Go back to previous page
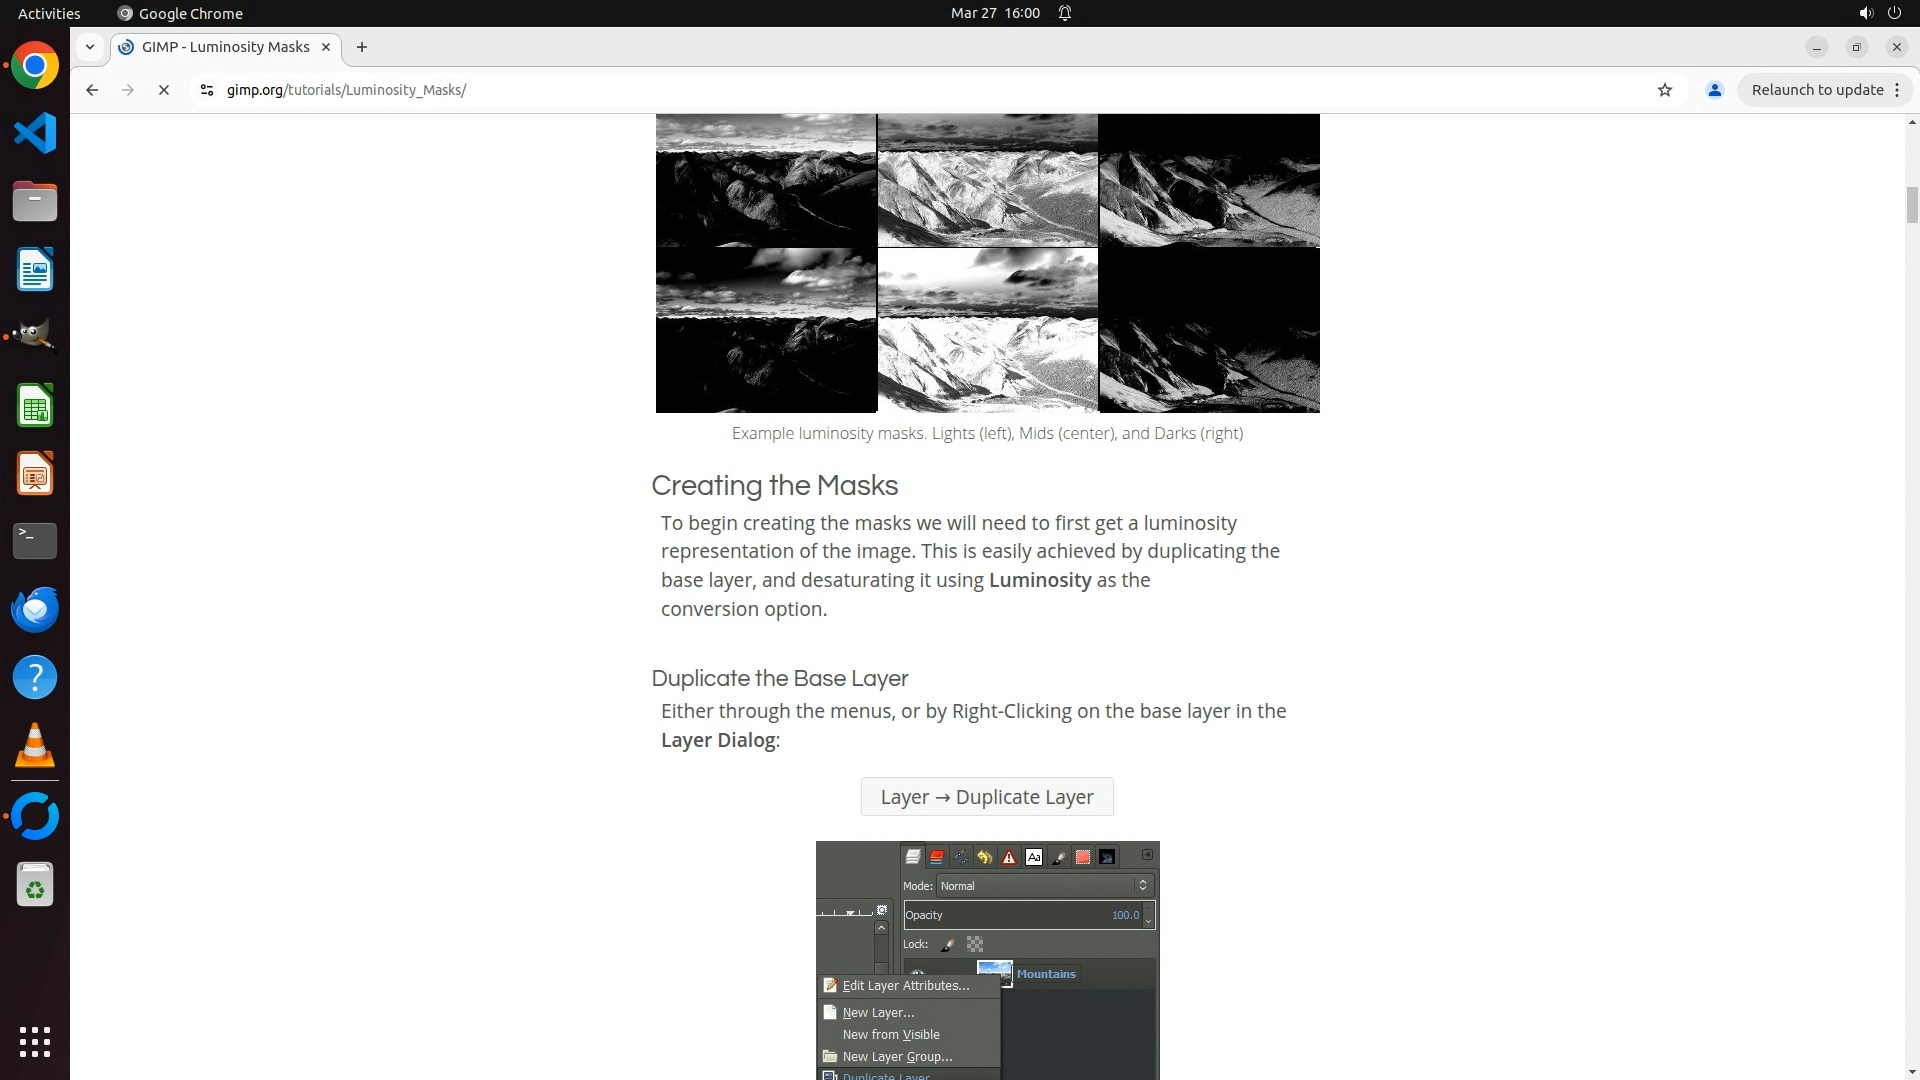This screenshot has height=1080, width=1920. point(92,90)
